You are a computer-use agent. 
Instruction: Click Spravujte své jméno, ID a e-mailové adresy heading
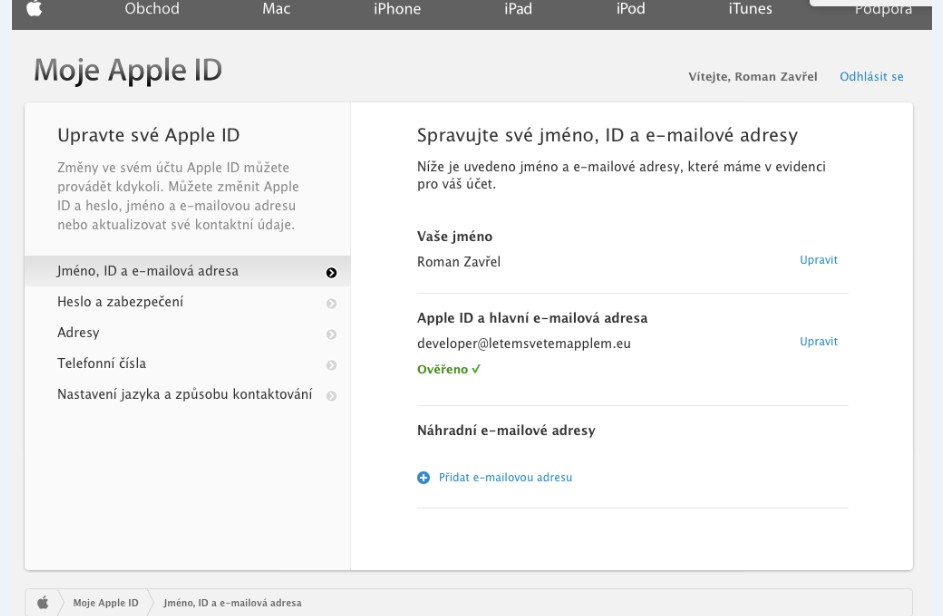pyautogui.click(x=607, y=135)
